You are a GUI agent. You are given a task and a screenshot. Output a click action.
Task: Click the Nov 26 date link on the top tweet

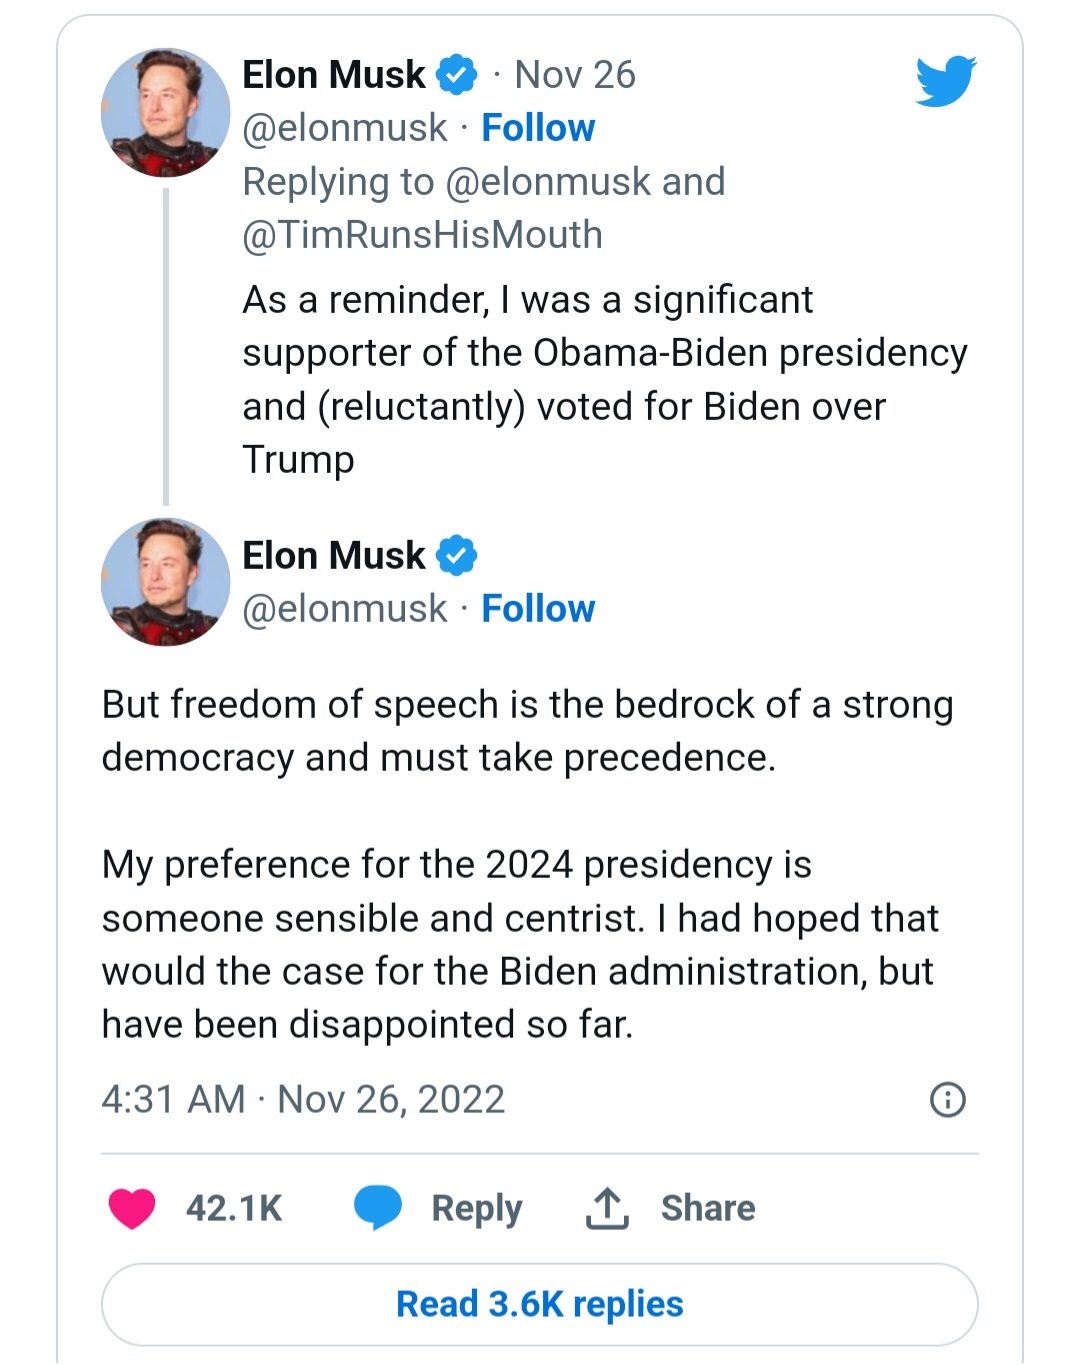(x=574, y=75)
